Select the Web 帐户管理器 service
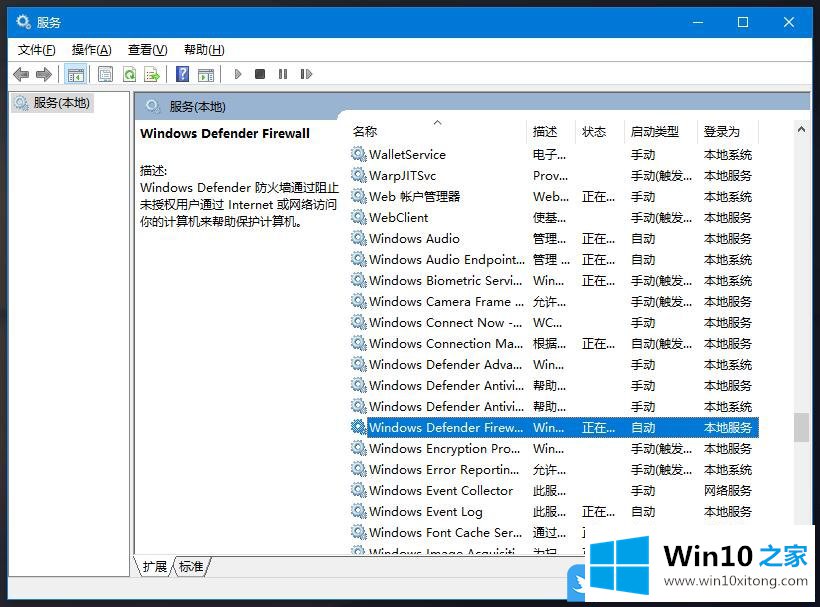Image resolution: width=820 pixels, height=607 pixels. click(x=554, y=197)
